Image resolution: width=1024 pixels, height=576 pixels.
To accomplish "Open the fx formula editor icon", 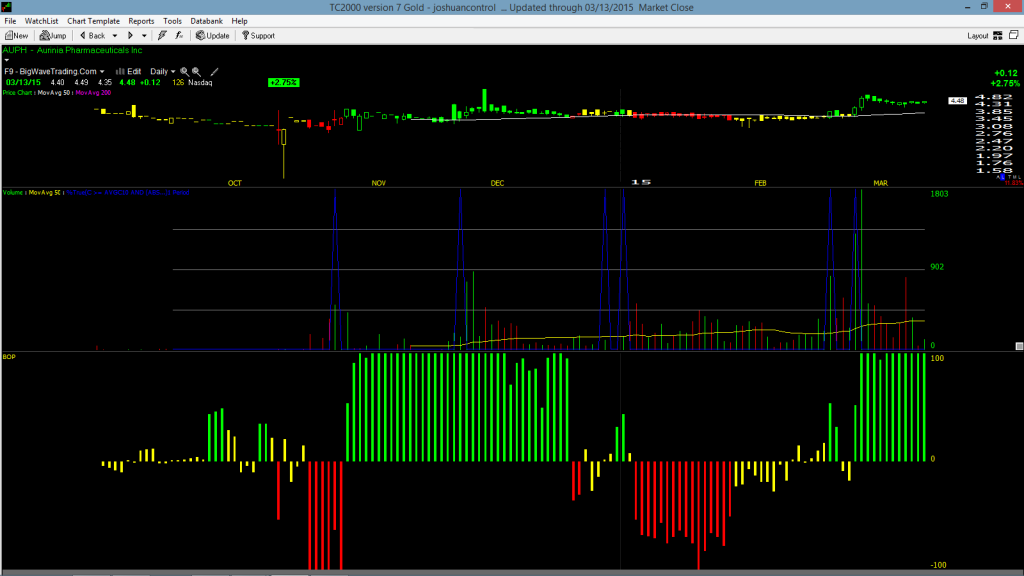I will pos(179,35).
